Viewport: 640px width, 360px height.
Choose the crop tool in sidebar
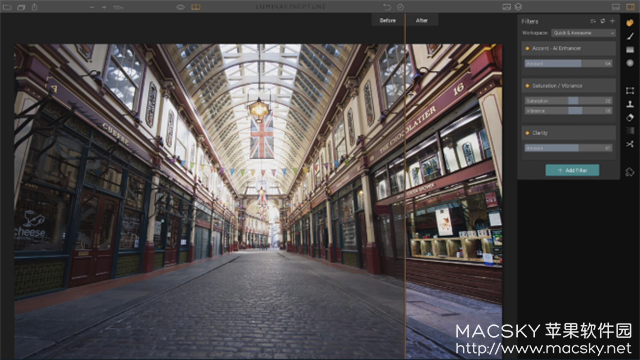pyautogui.click(x=630, y=90)
